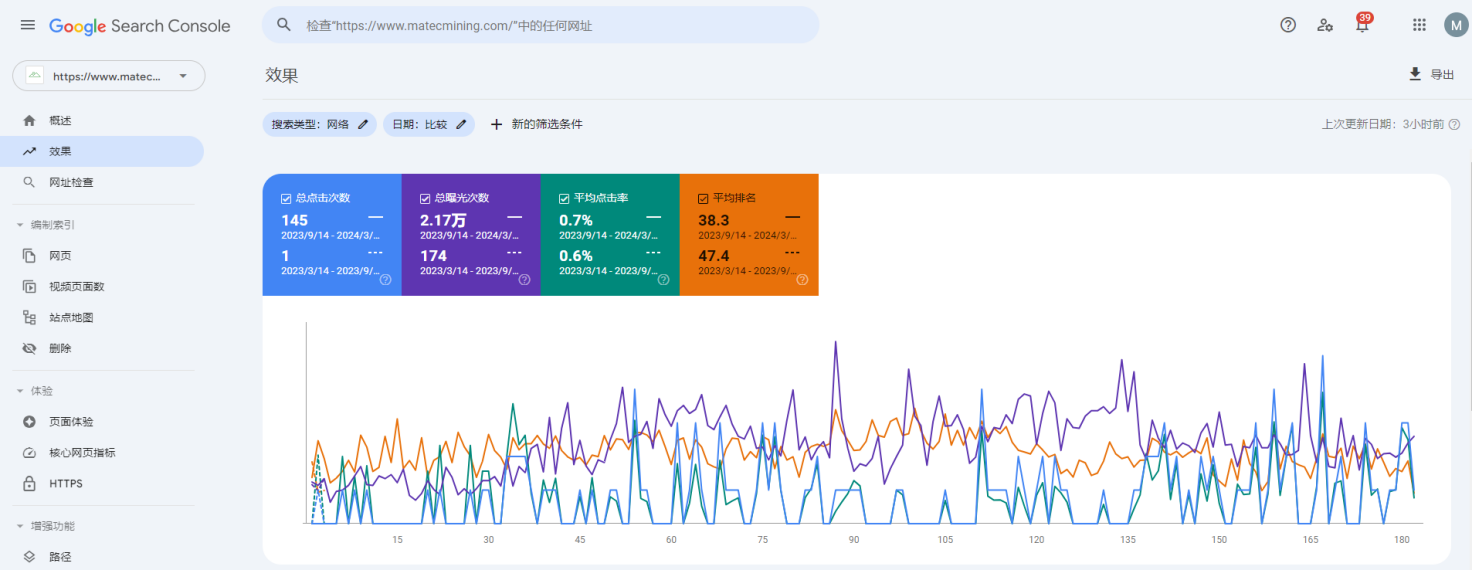Open 视频页面数 in sidebar
The width and height of the screenshot is (1472, 570).
click(102, 286)
